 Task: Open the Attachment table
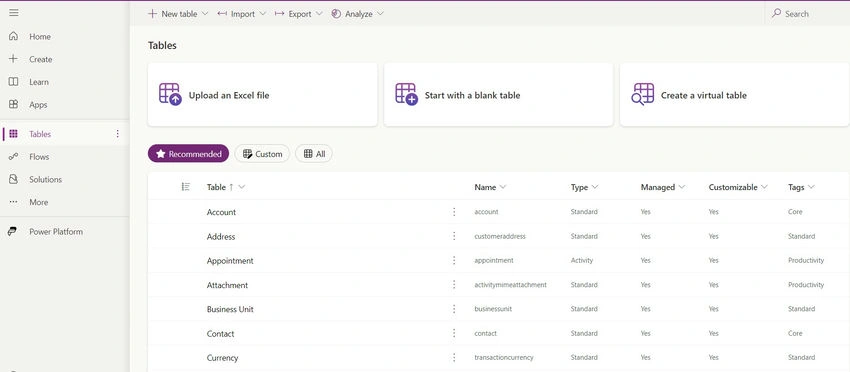[227, 285]
